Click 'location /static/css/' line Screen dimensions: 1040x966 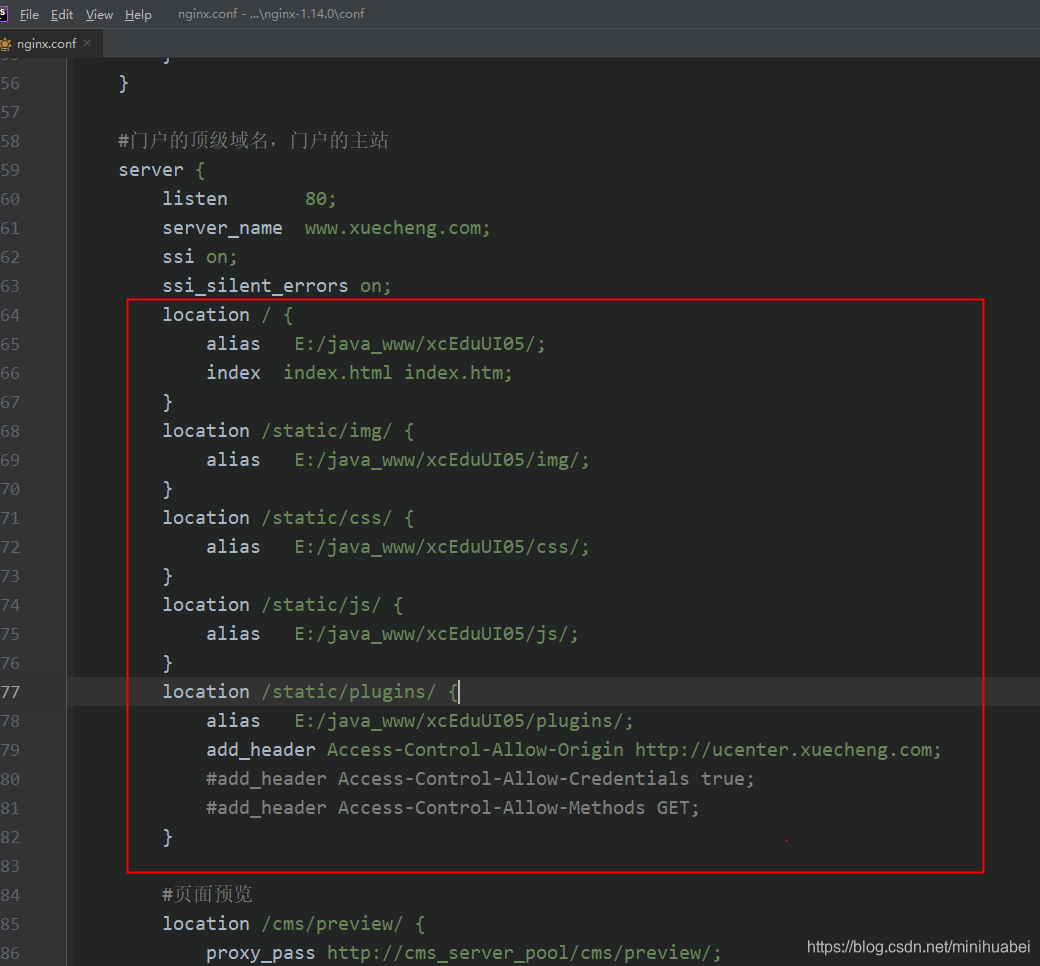(289, 518)
